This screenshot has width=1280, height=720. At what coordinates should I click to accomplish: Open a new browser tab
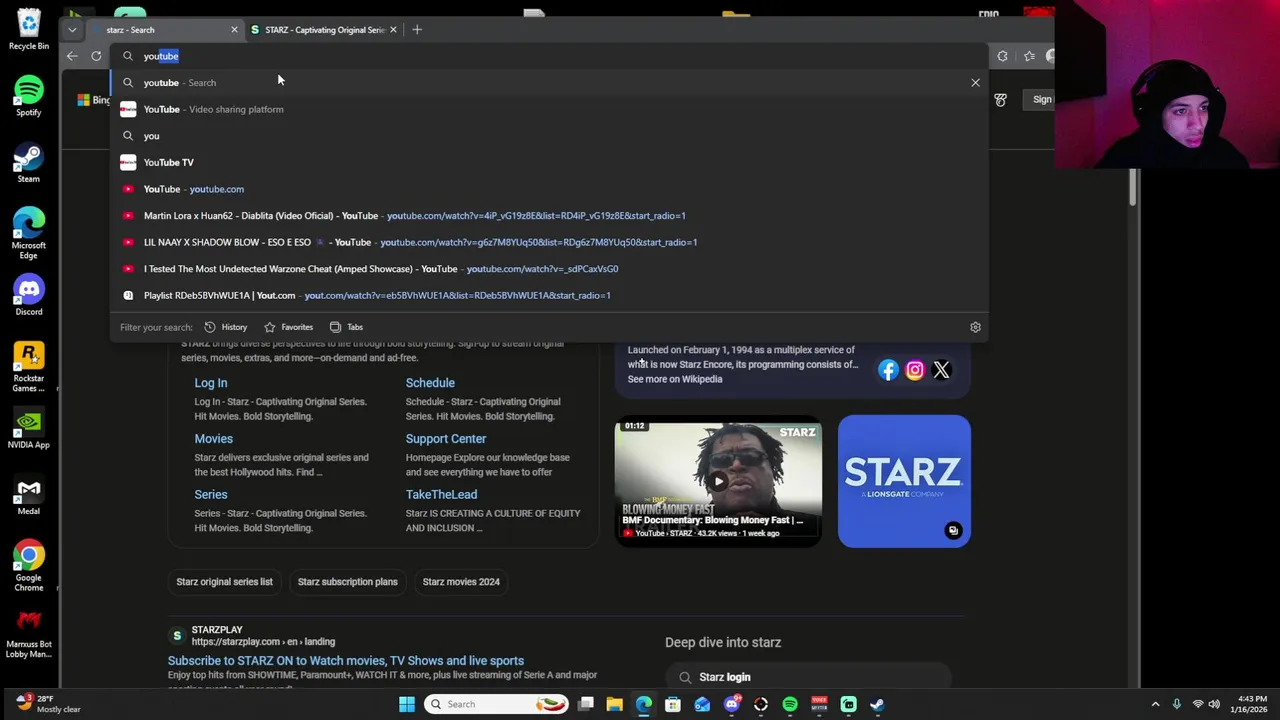(417, 30)
